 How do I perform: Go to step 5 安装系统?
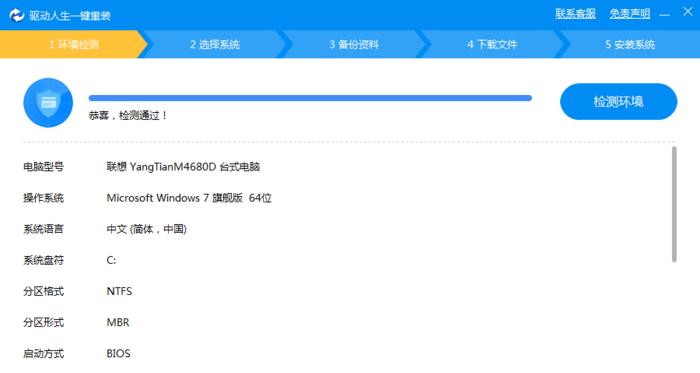pyautogui.click(x=630, y=44)
